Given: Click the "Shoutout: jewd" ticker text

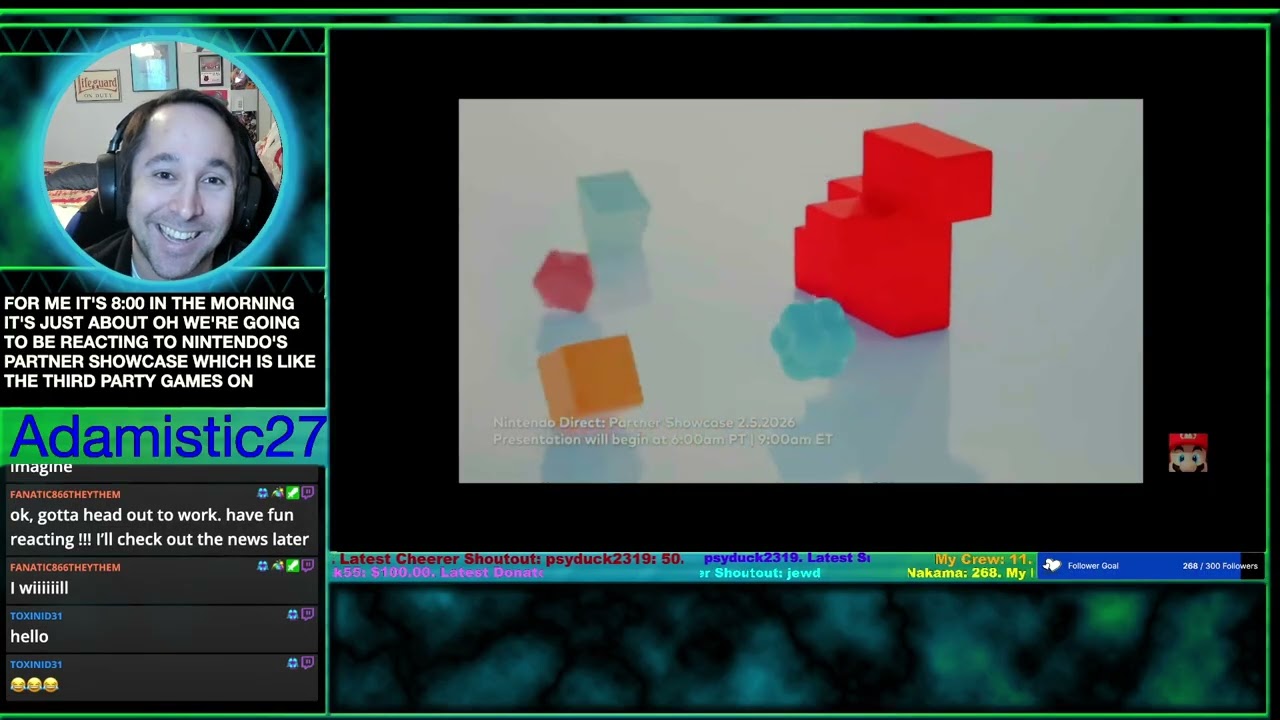Looking at the screenshot, I should click(766, 573).
